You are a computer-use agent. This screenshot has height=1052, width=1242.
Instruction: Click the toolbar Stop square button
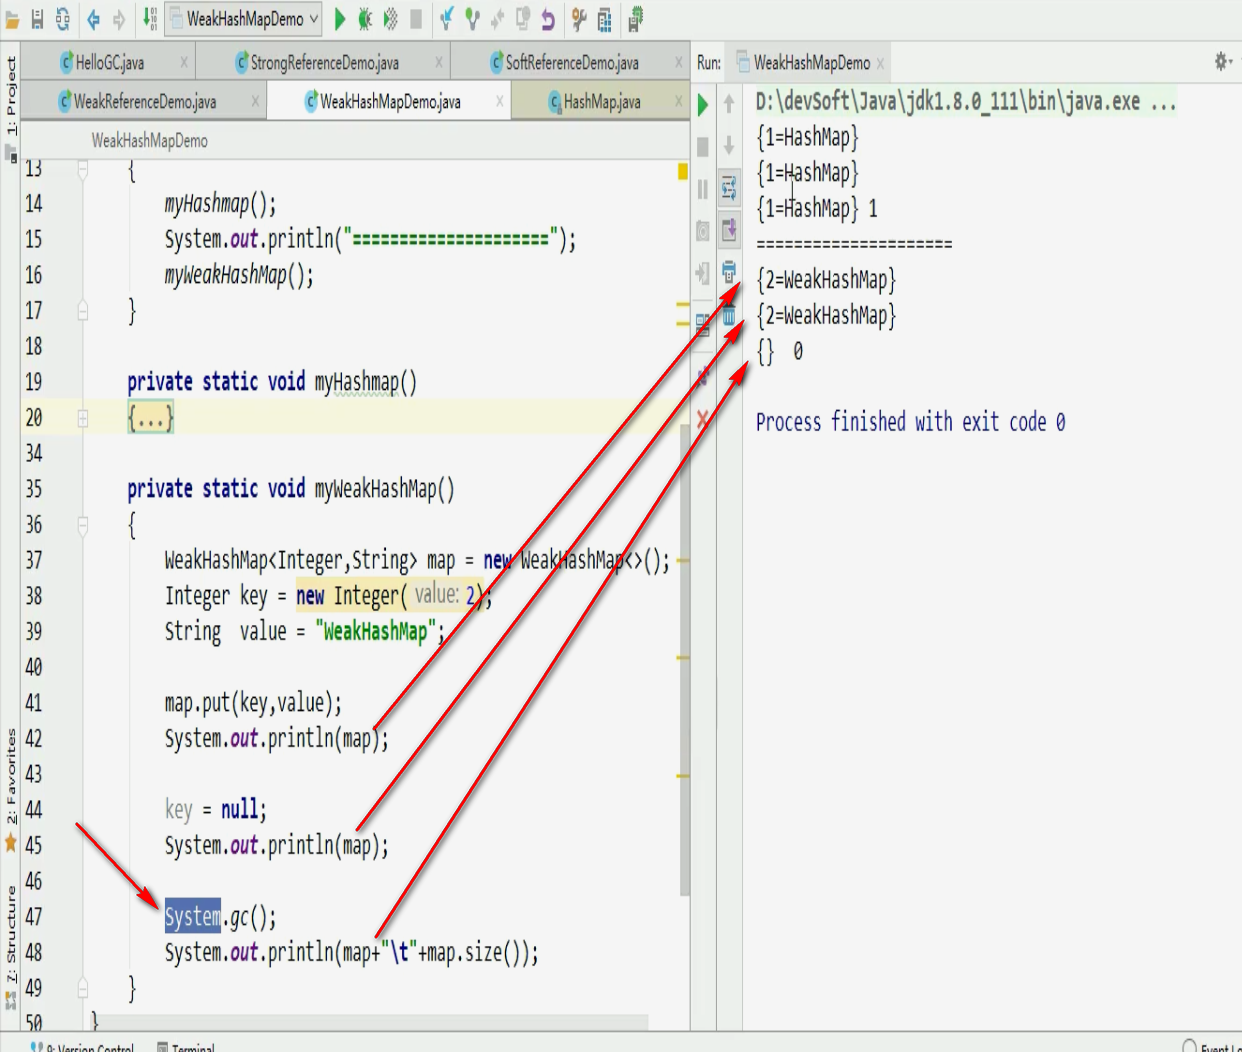pyautogui.click(x=416, y=18)
